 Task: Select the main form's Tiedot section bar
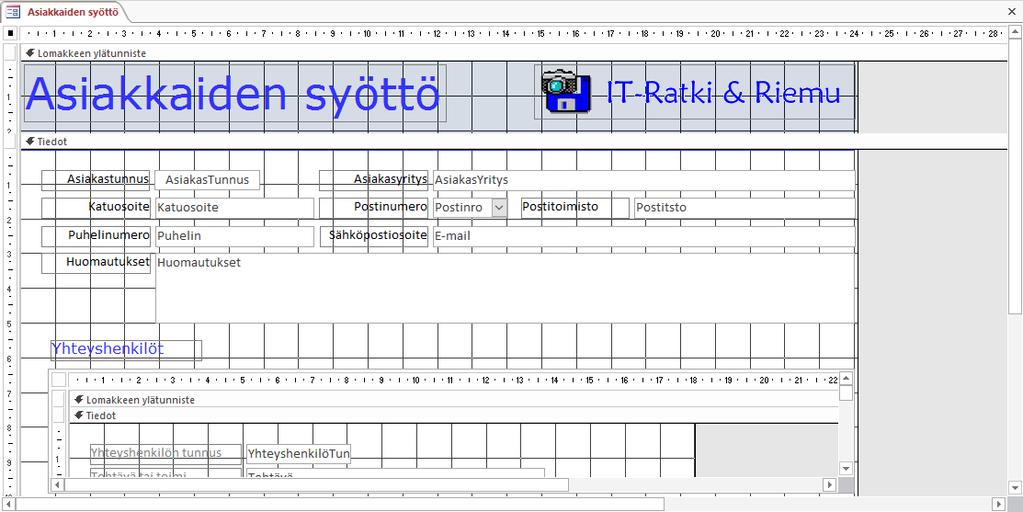[x=514, y=141]
